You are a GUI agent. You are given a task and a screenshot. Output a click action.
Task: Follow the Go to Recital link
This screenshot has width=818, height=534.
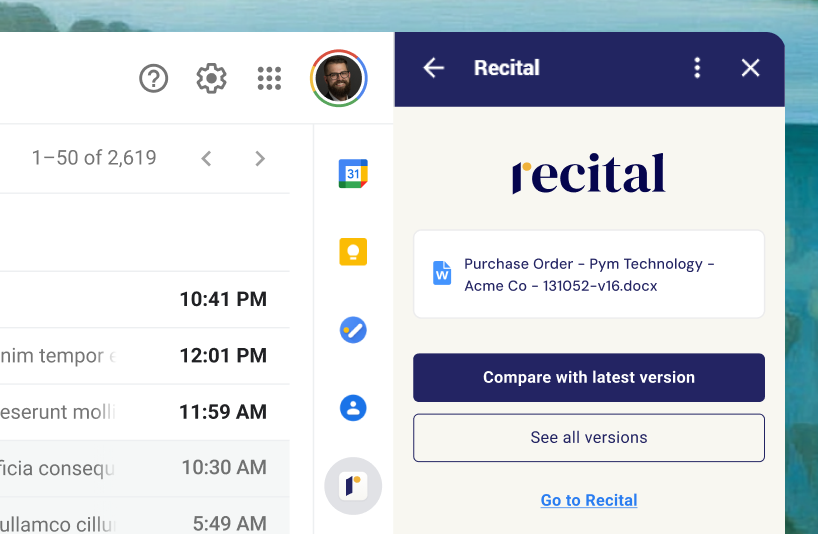coord(589,500)
